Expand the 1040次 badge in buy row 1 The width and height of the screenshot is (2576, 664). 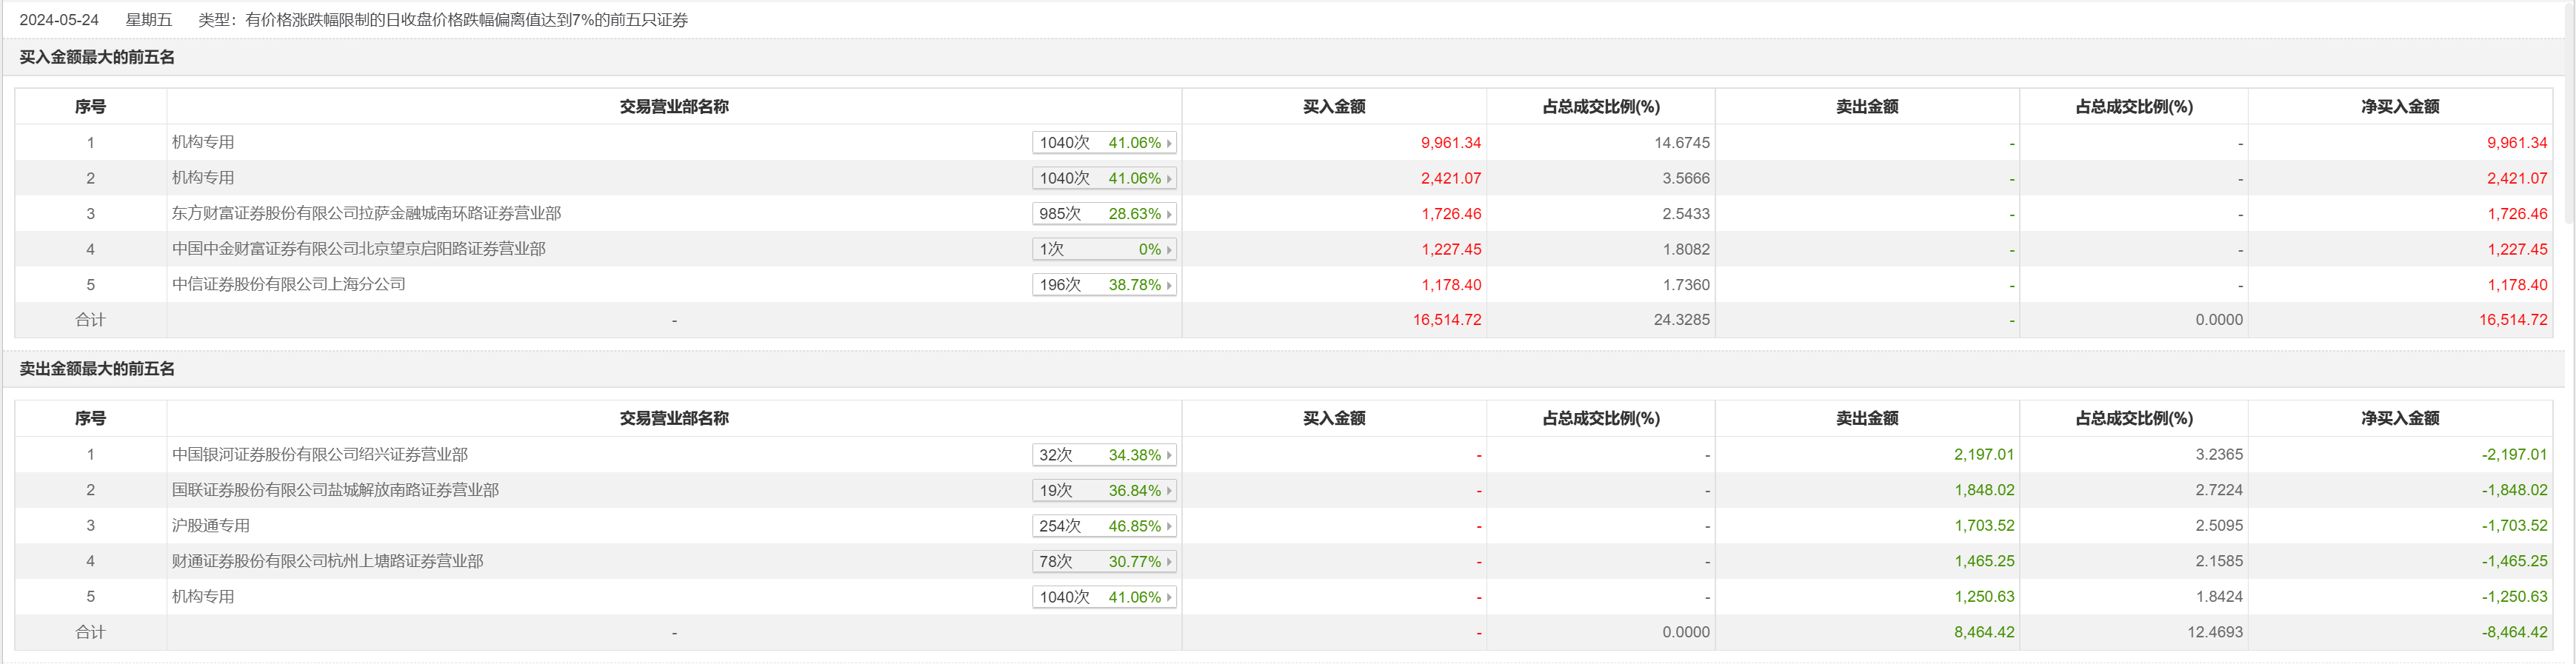pos(1104,143)
